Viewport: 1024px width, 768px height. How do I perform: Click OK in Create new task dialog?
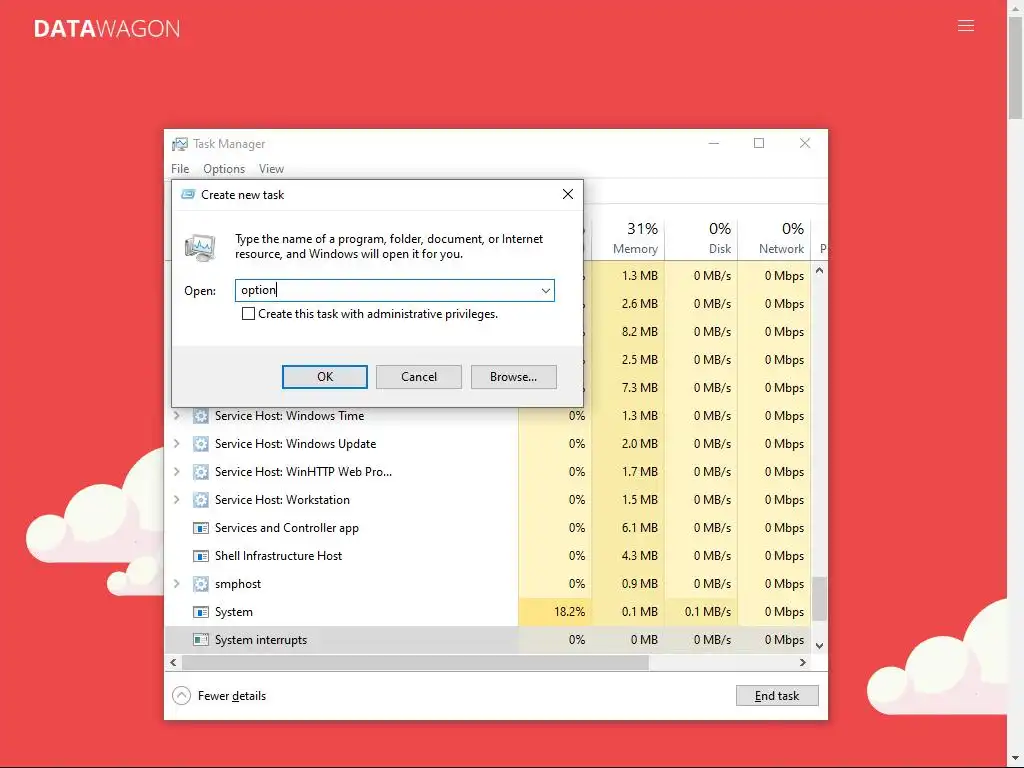point(325,377)
